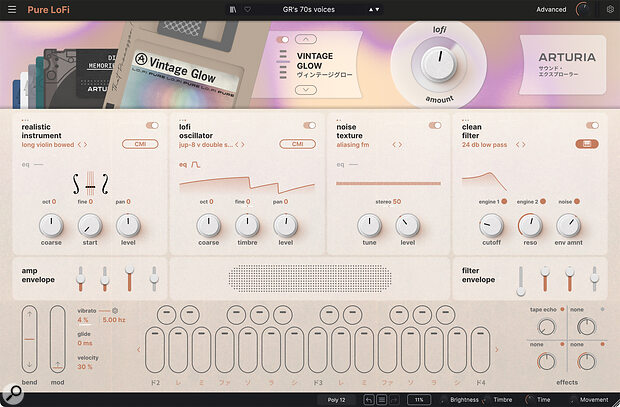The width and height of the screenshot is (620, 407).
Task: Click the clean filter reso knob
Action: pyautogui.click(x=530, y=225)
